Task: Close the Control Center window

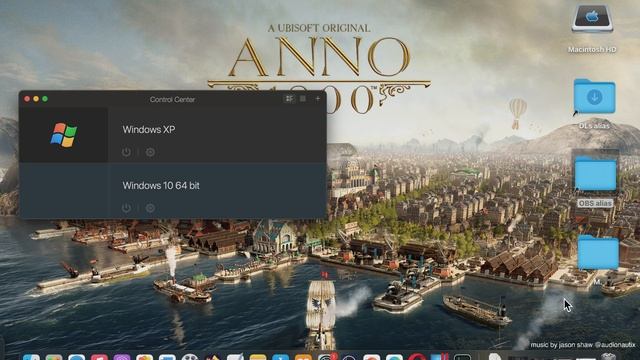Action: [27, 99]
